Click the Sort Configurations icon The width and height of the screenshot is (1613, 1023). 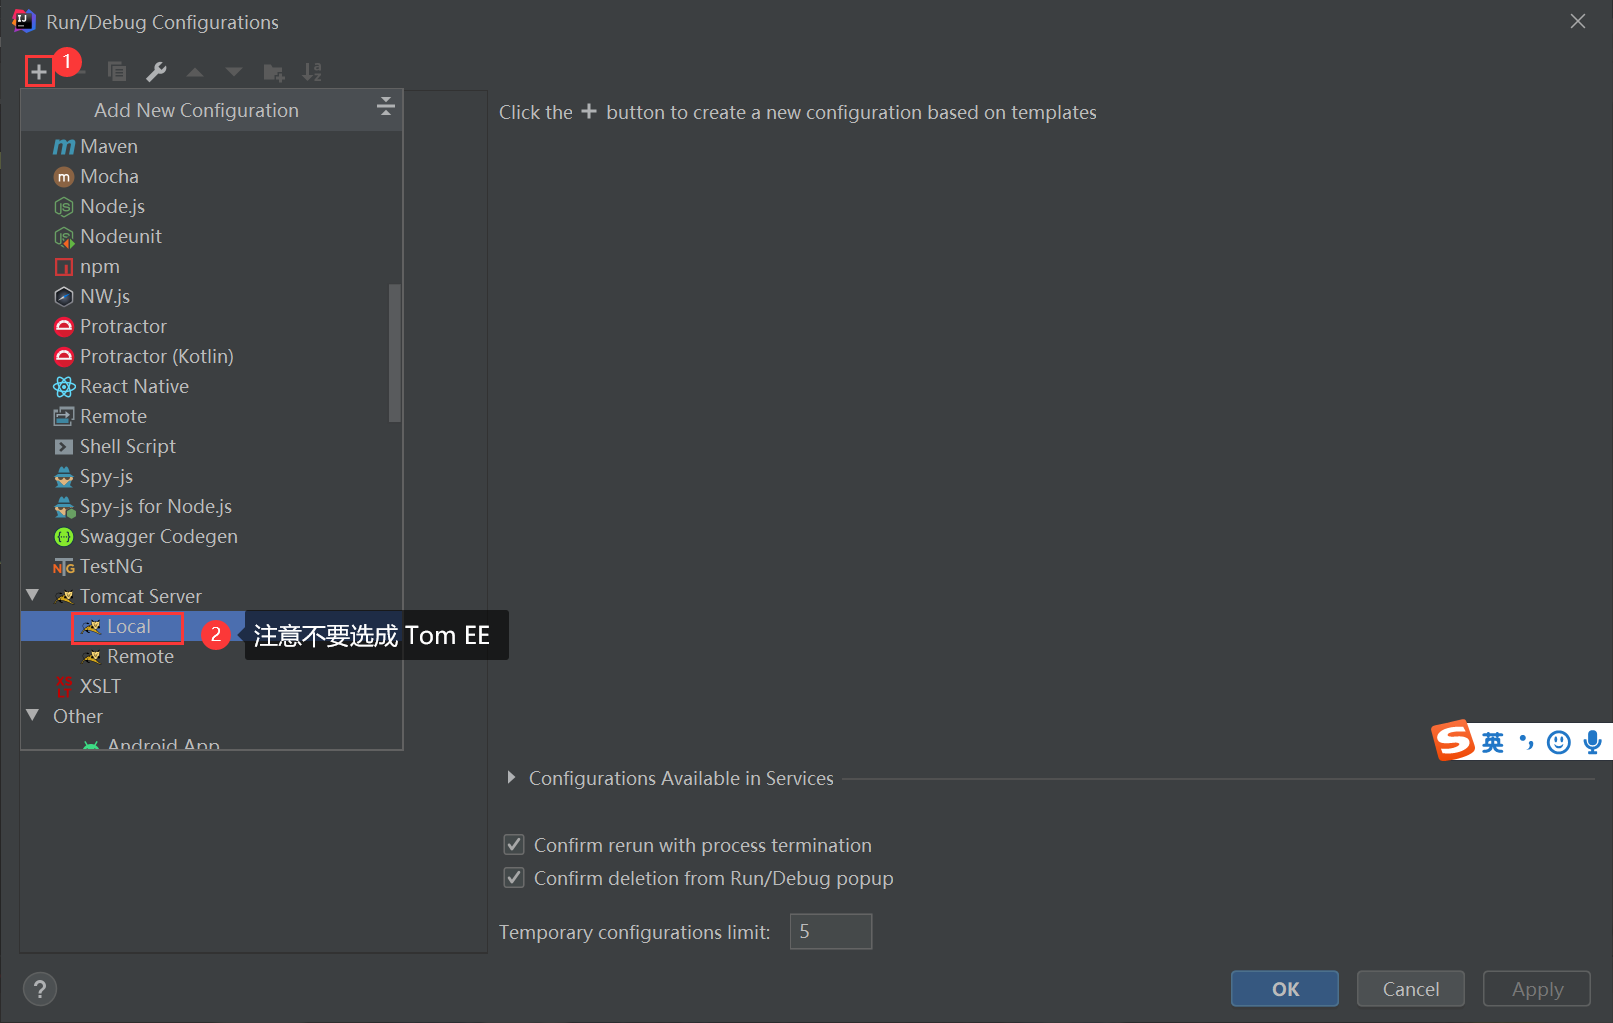point(312,72)
